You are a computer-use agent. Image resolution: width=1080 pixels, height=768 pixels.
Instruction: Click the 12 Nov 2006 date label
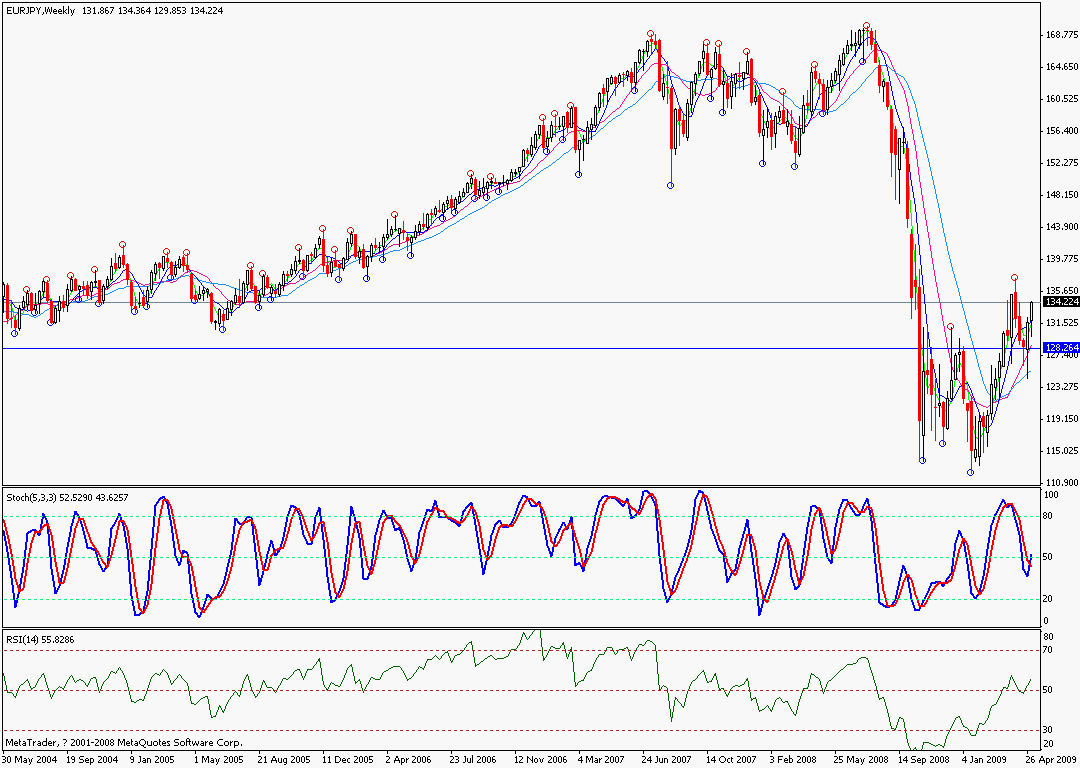click(x=540, y=760)
